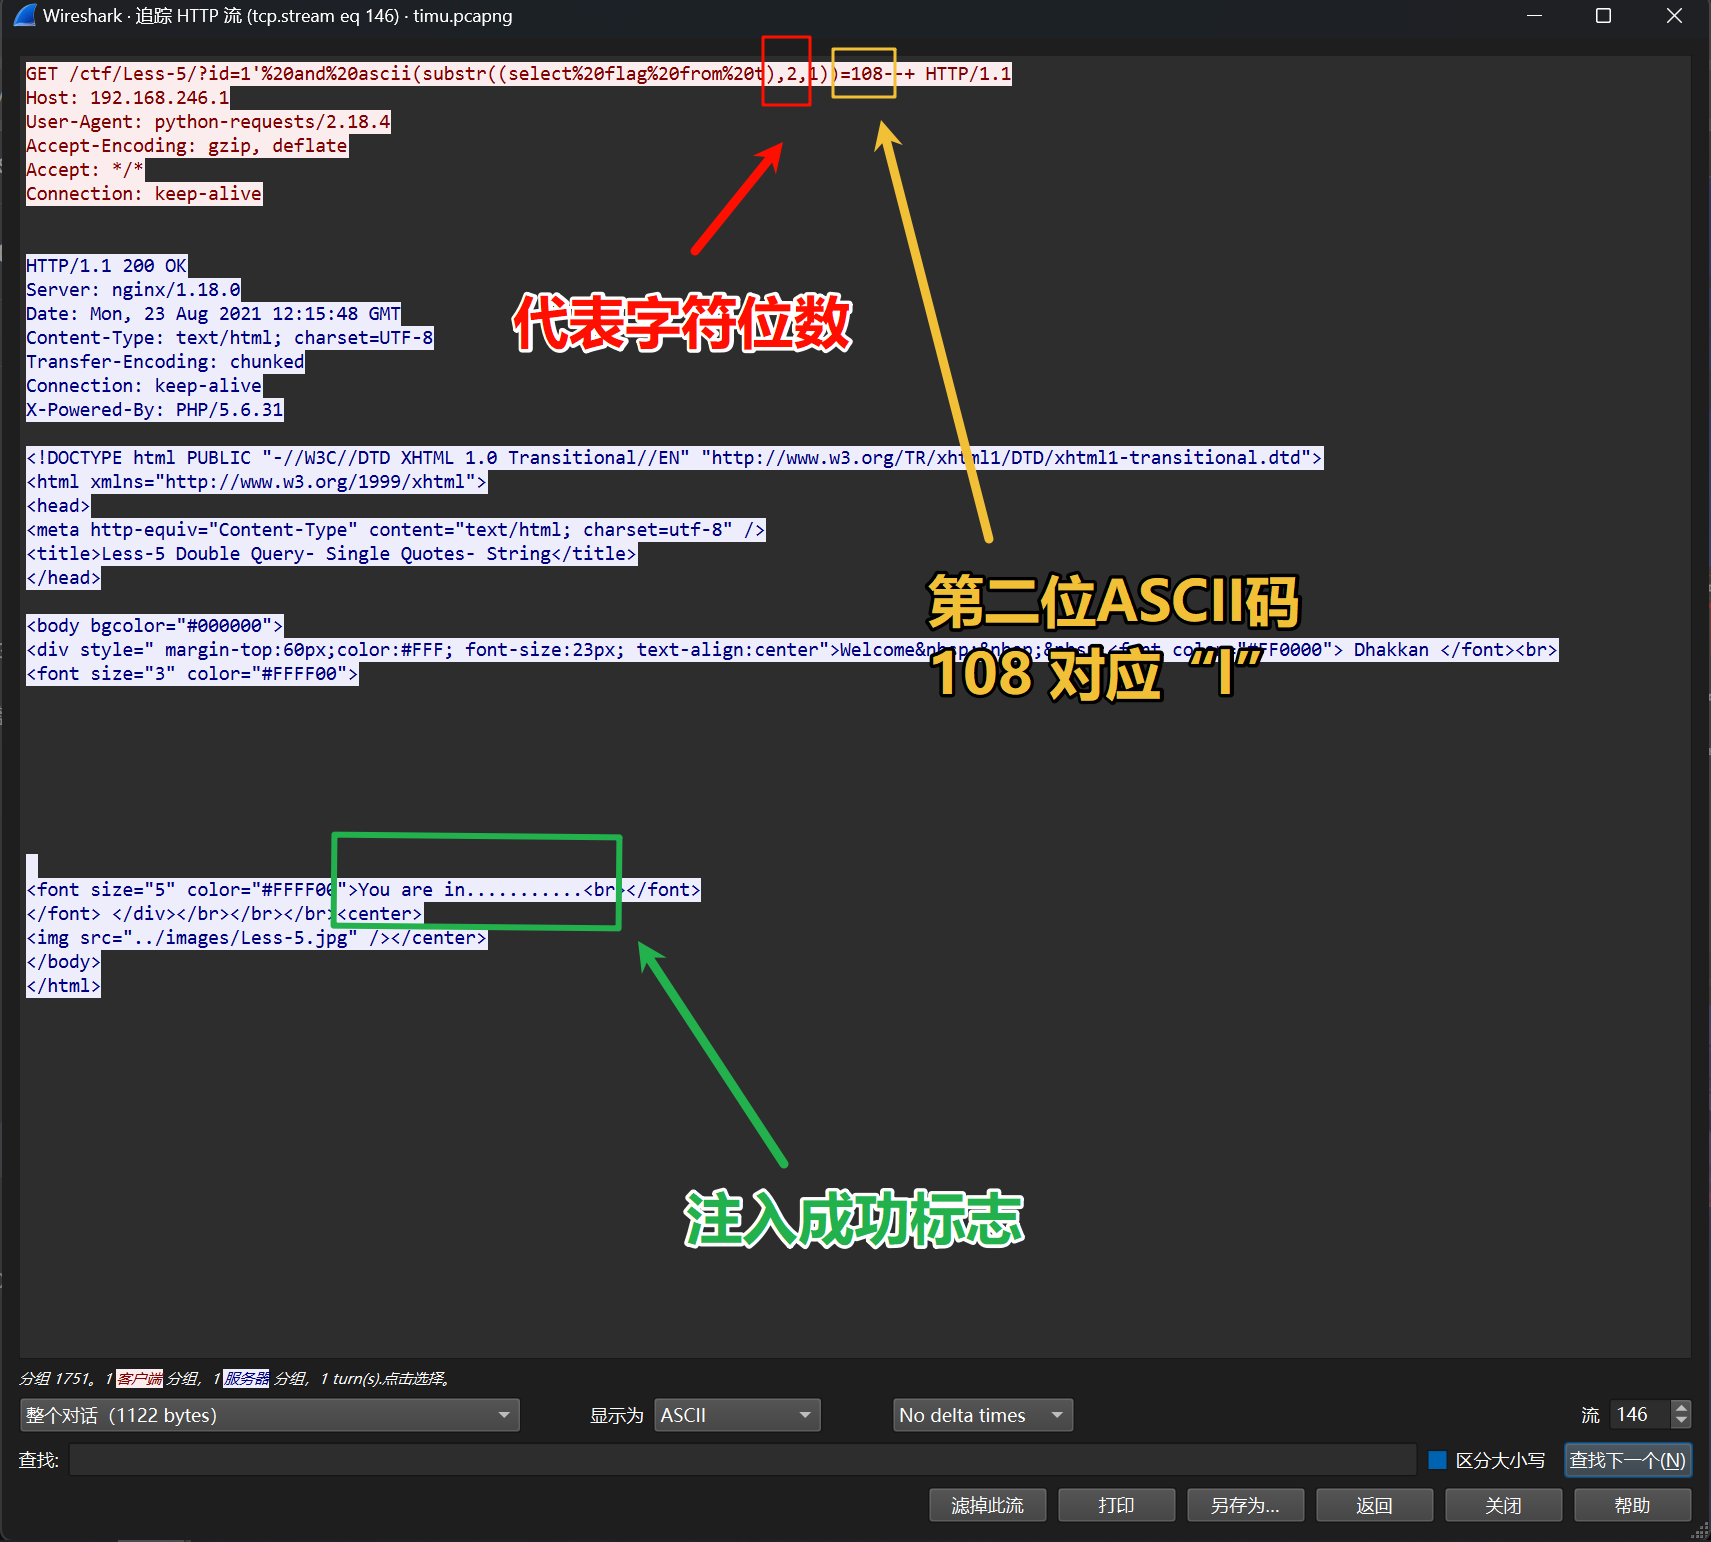Screen dimensions: 1711x1542
Task: Open the No delta times dropdown
Action: coord(981,1415)
